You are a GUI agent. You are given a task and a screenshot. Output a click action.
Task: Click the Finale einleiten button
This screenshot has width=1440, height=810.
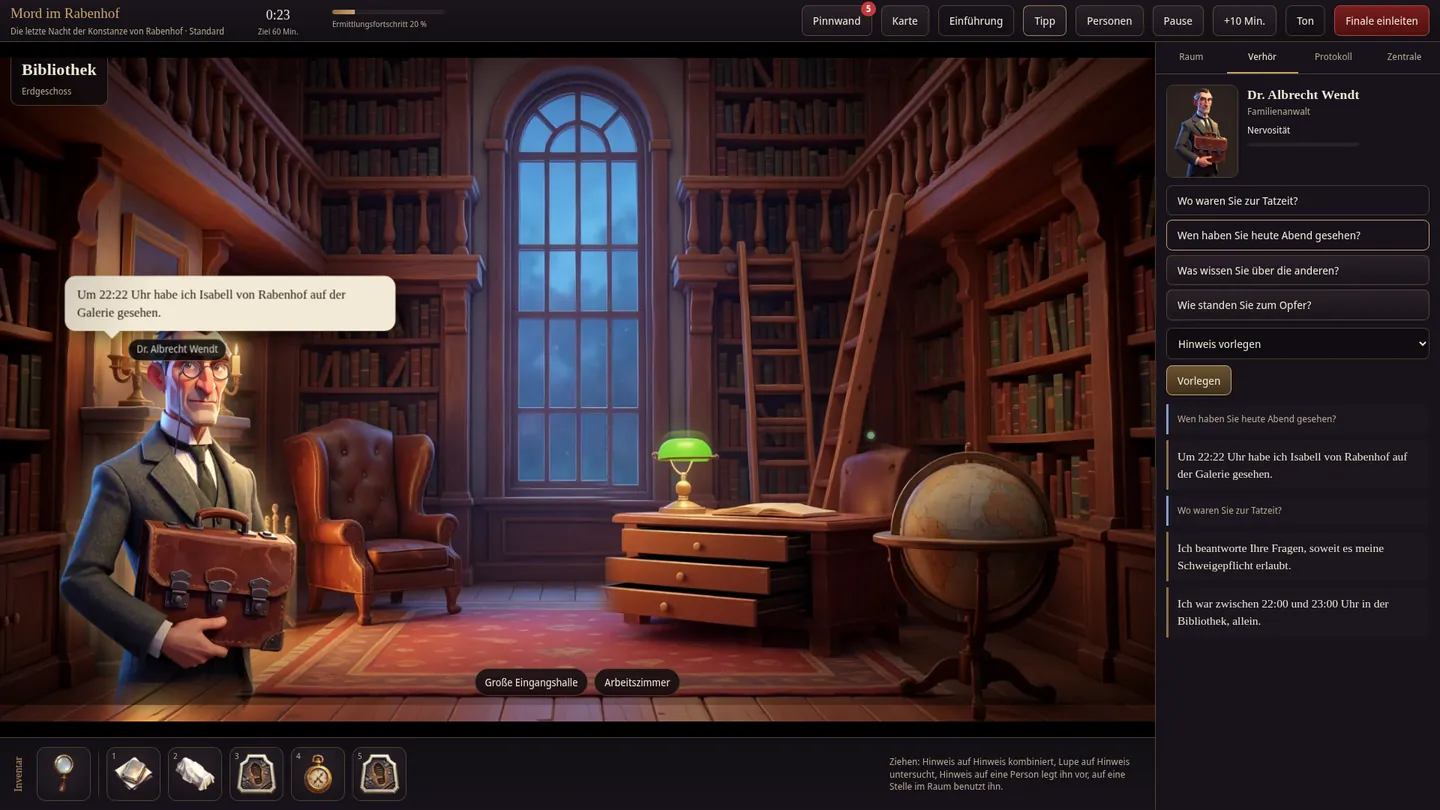click(1381, 21)
